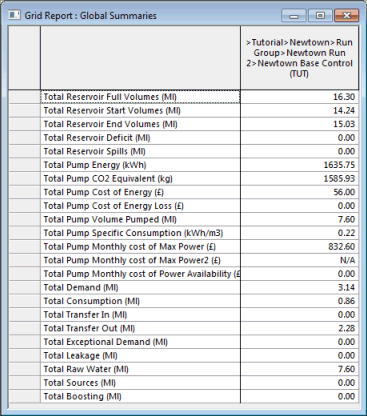Click the Total Pump Energy (kWh) label

95,165
